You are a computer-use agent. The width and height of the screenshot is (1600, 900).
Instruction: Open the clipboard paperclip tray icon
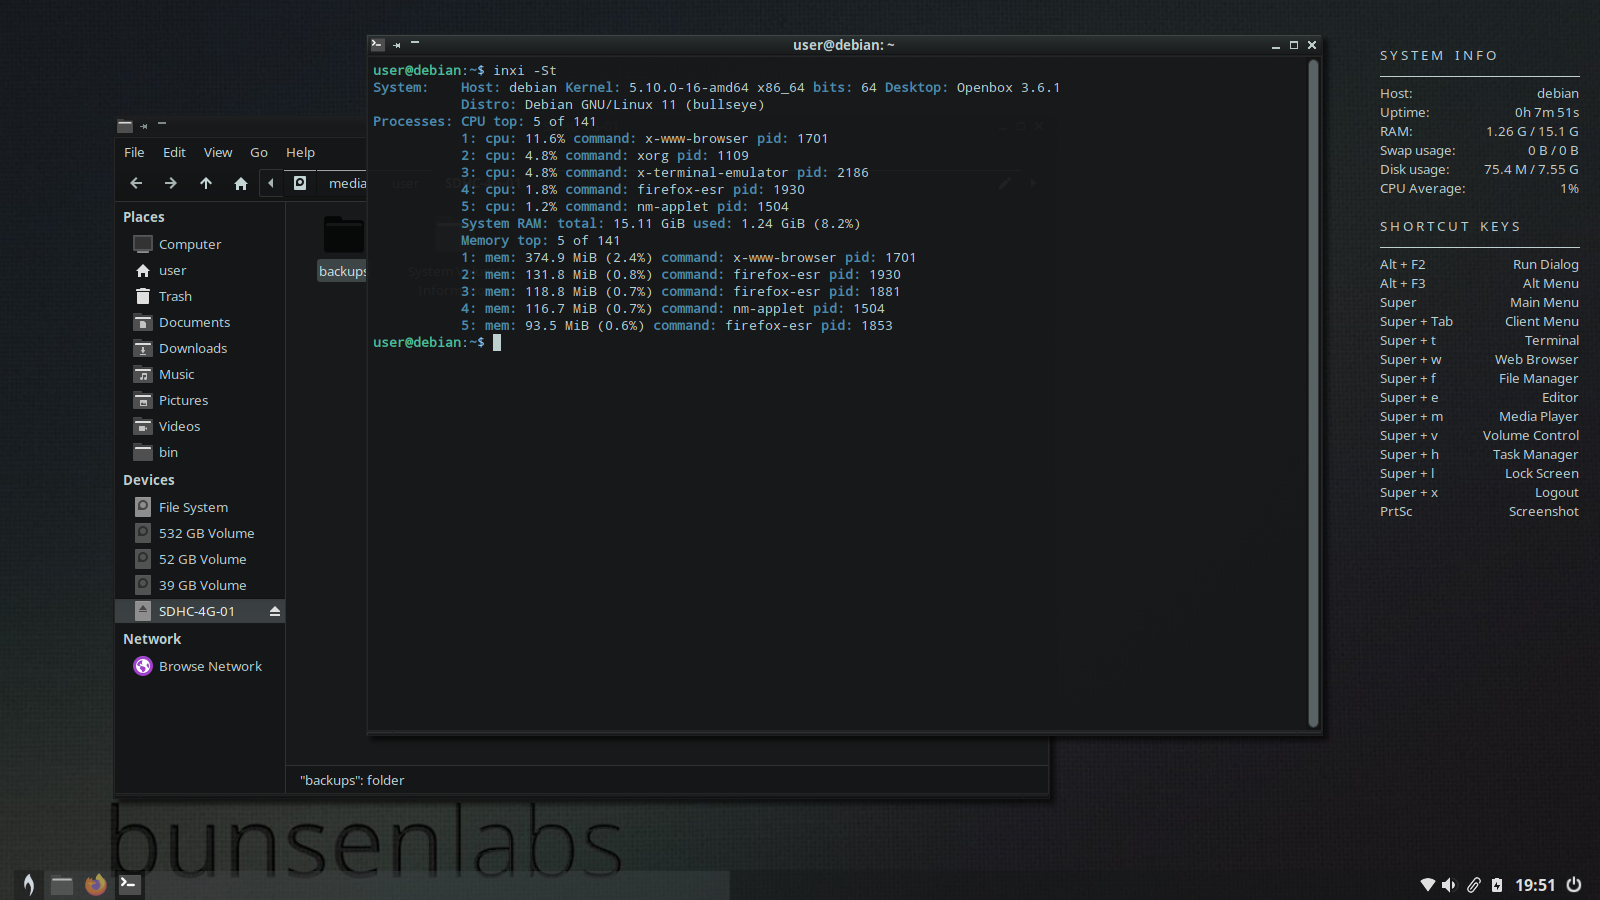[1474, 885]
